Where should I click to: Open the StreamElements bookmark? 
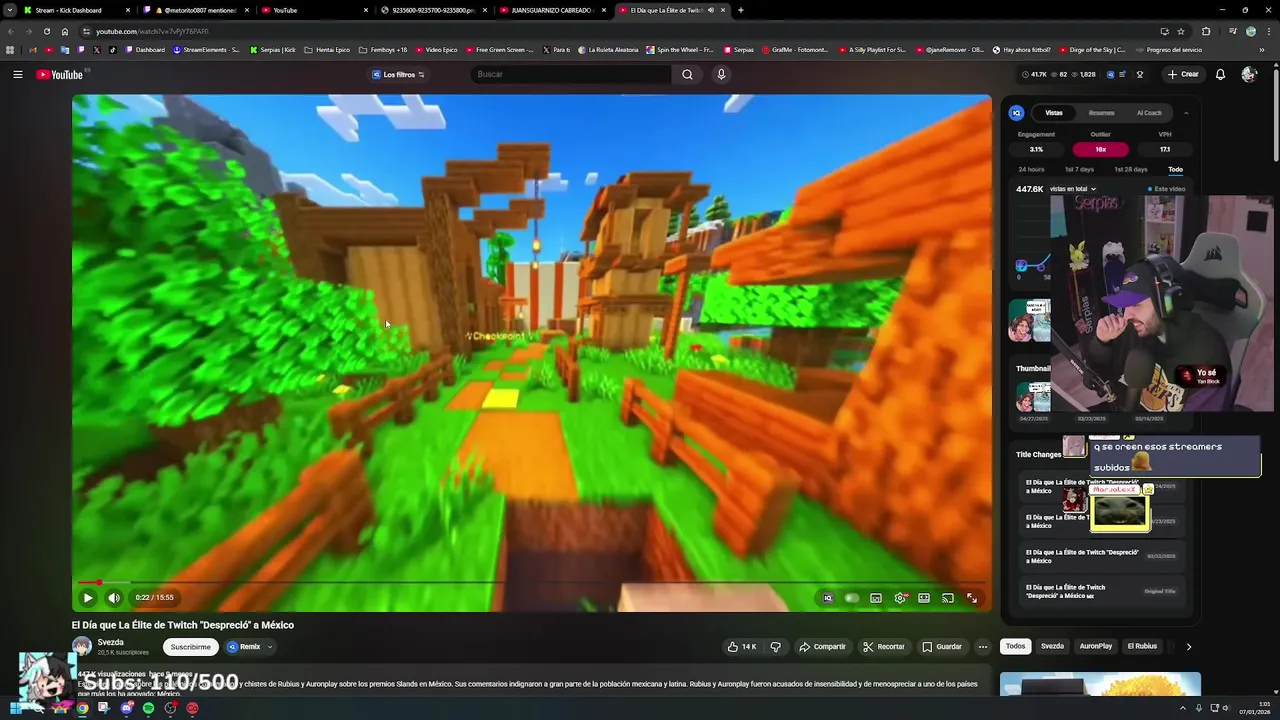pos(206,49)
